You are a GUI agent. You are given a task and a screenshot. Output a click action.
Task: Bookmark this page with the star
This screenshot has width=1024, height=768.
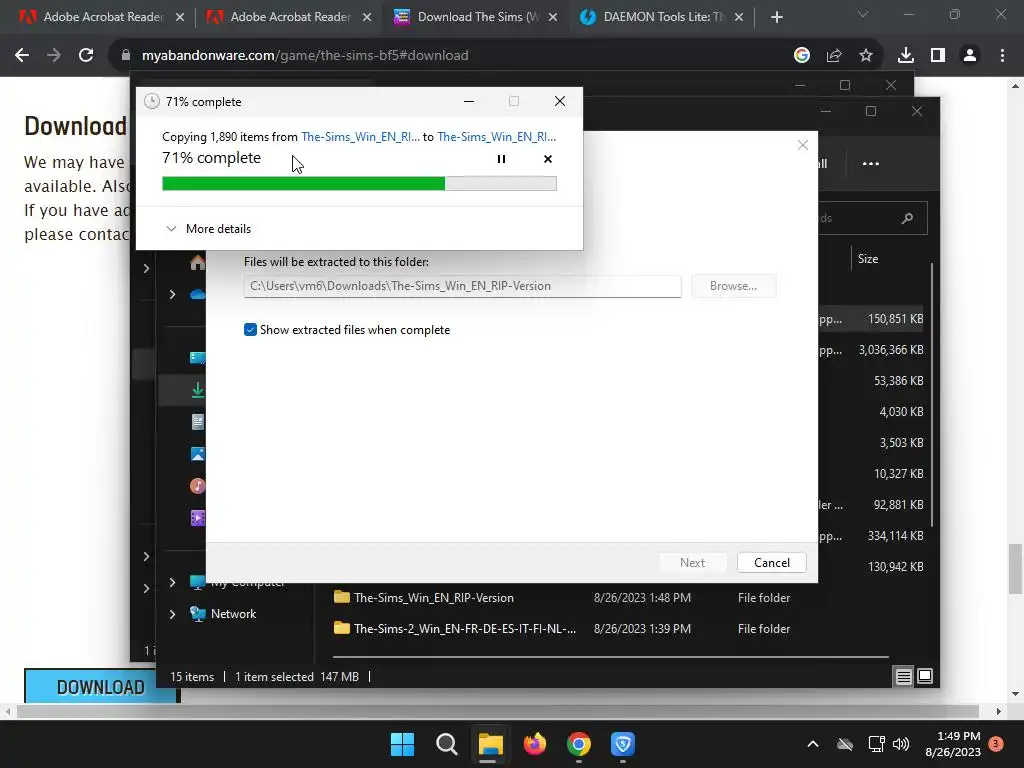(866, 56)
